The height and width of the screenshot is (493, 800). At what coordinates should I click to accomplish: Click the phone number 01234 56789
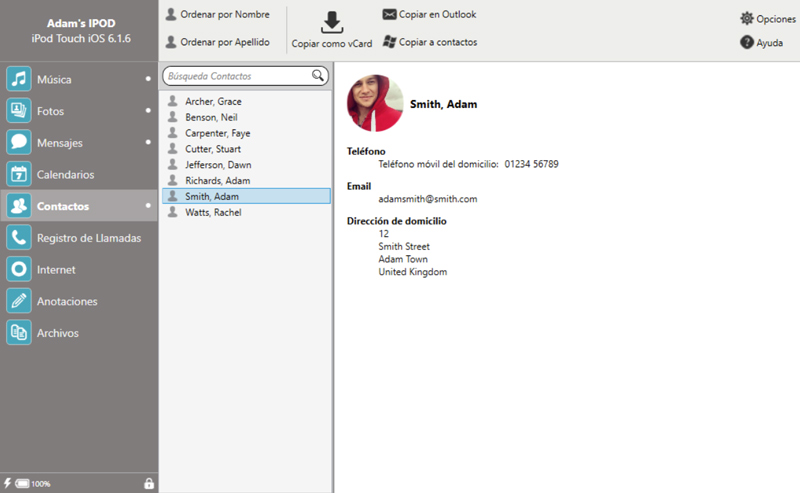click(x=532, y=164)
